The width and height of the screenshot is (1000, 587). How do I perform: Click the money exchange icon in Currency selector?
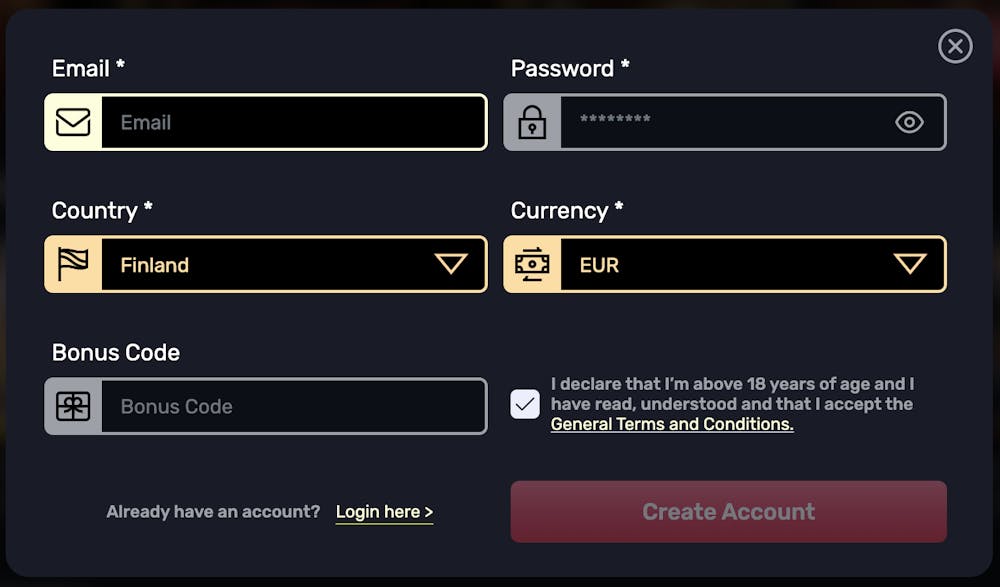pos(532,264)
